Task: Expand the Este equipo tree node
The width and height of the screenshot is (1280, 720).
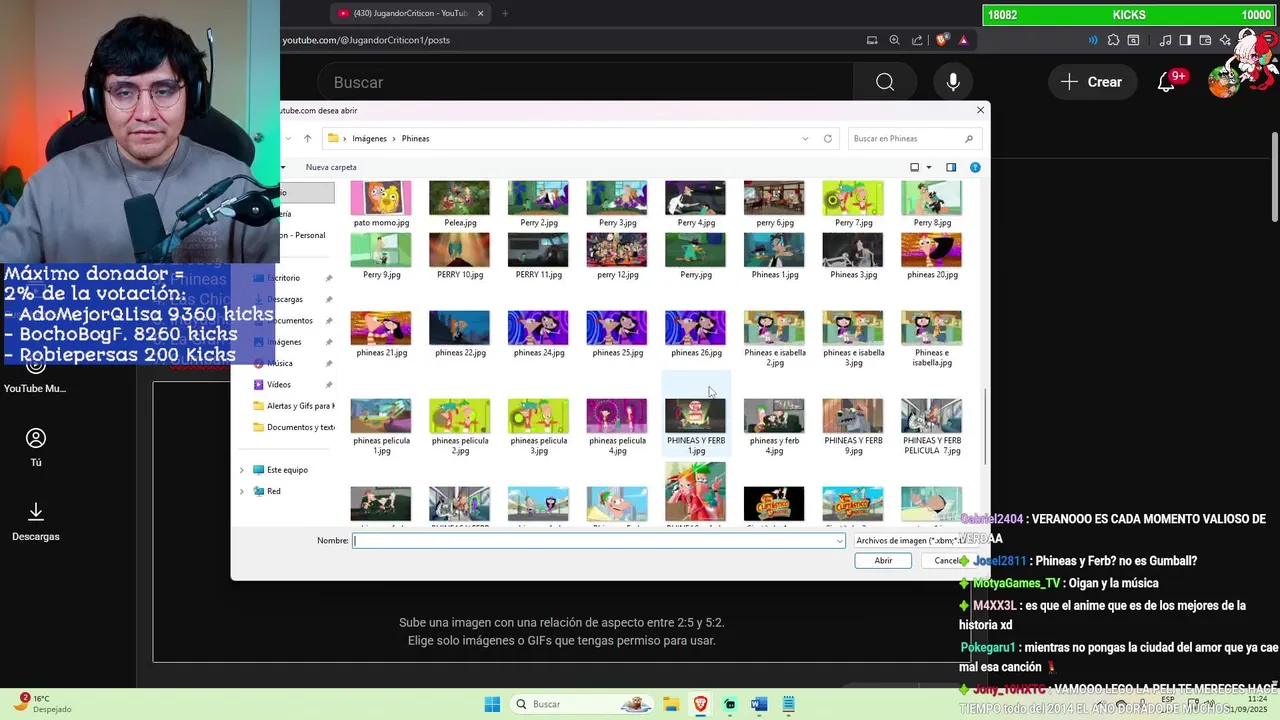Action: pos(241,470)
